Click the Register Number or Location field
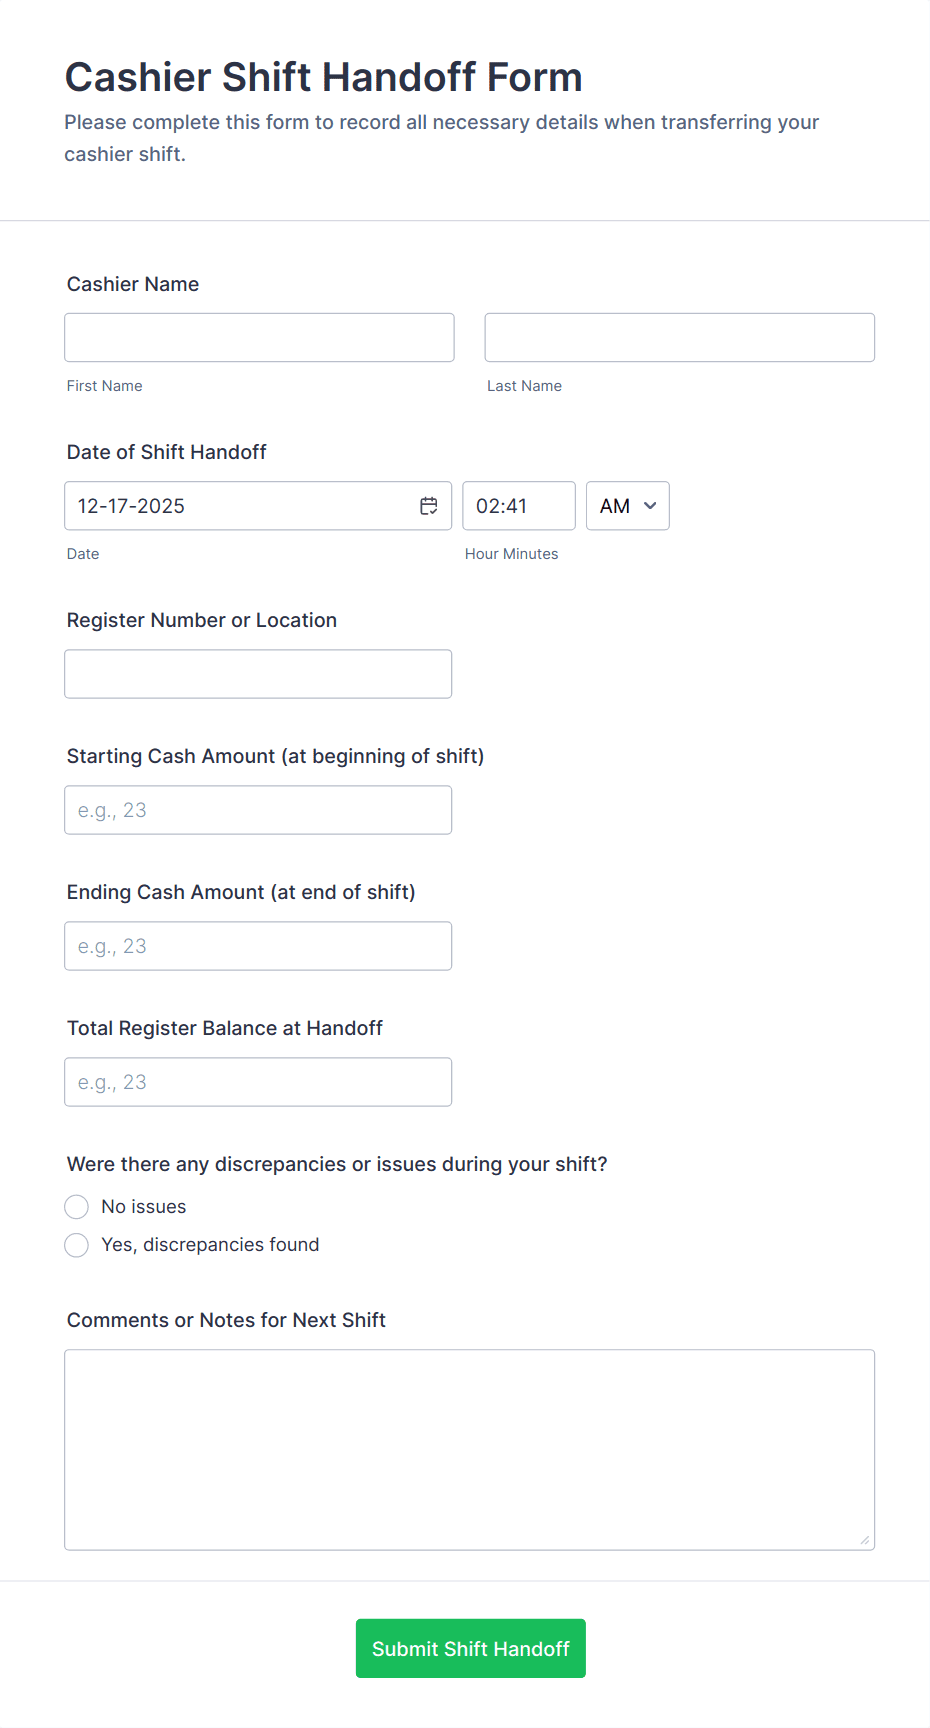This screenshot has height=1728, width=930. click(258, 673)
